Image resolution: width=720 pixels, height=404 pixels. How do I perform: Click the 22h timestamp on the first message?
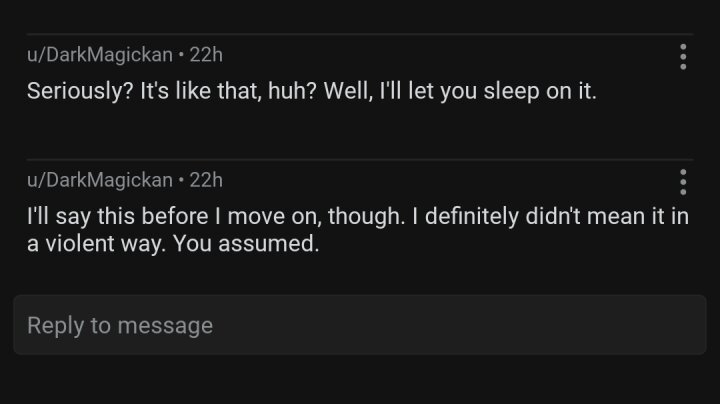click(x=206, y=55)
